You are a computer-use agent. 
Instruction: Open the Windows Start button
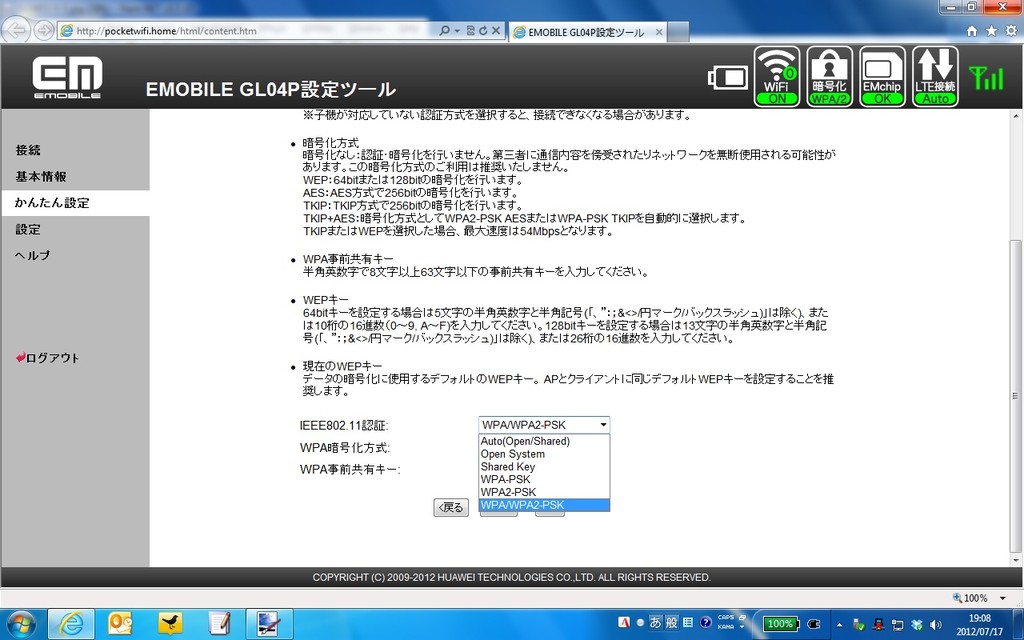21,624
